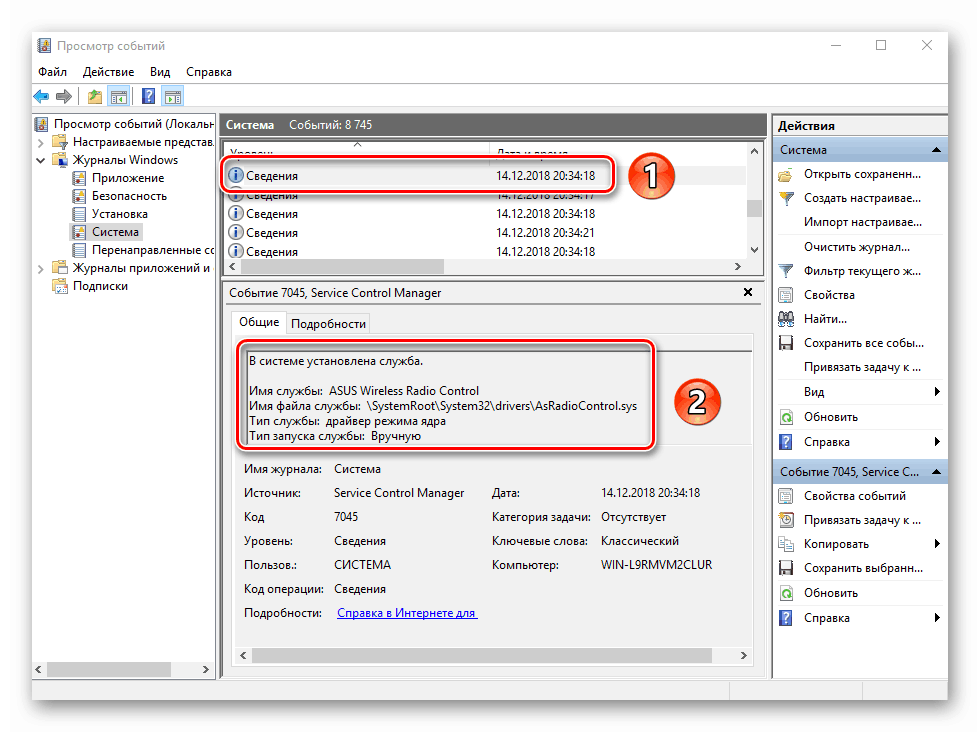Click the Forward arrow toolbar icon
The width and height of the screenshot is (980, 732).
tap(64, 96)
